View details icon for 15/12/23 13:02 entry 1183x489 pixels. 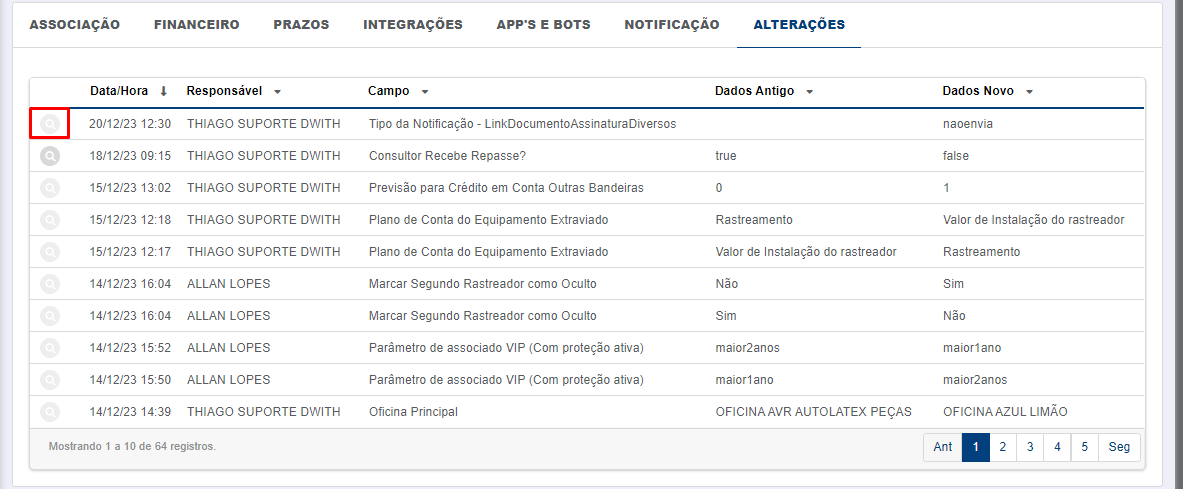(x=49, y=188)
